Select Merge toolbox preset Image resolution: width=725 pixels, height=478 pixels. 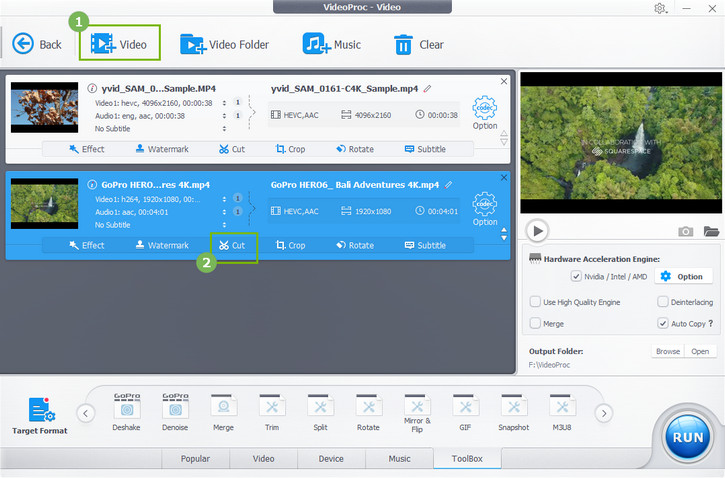(223, 412)
